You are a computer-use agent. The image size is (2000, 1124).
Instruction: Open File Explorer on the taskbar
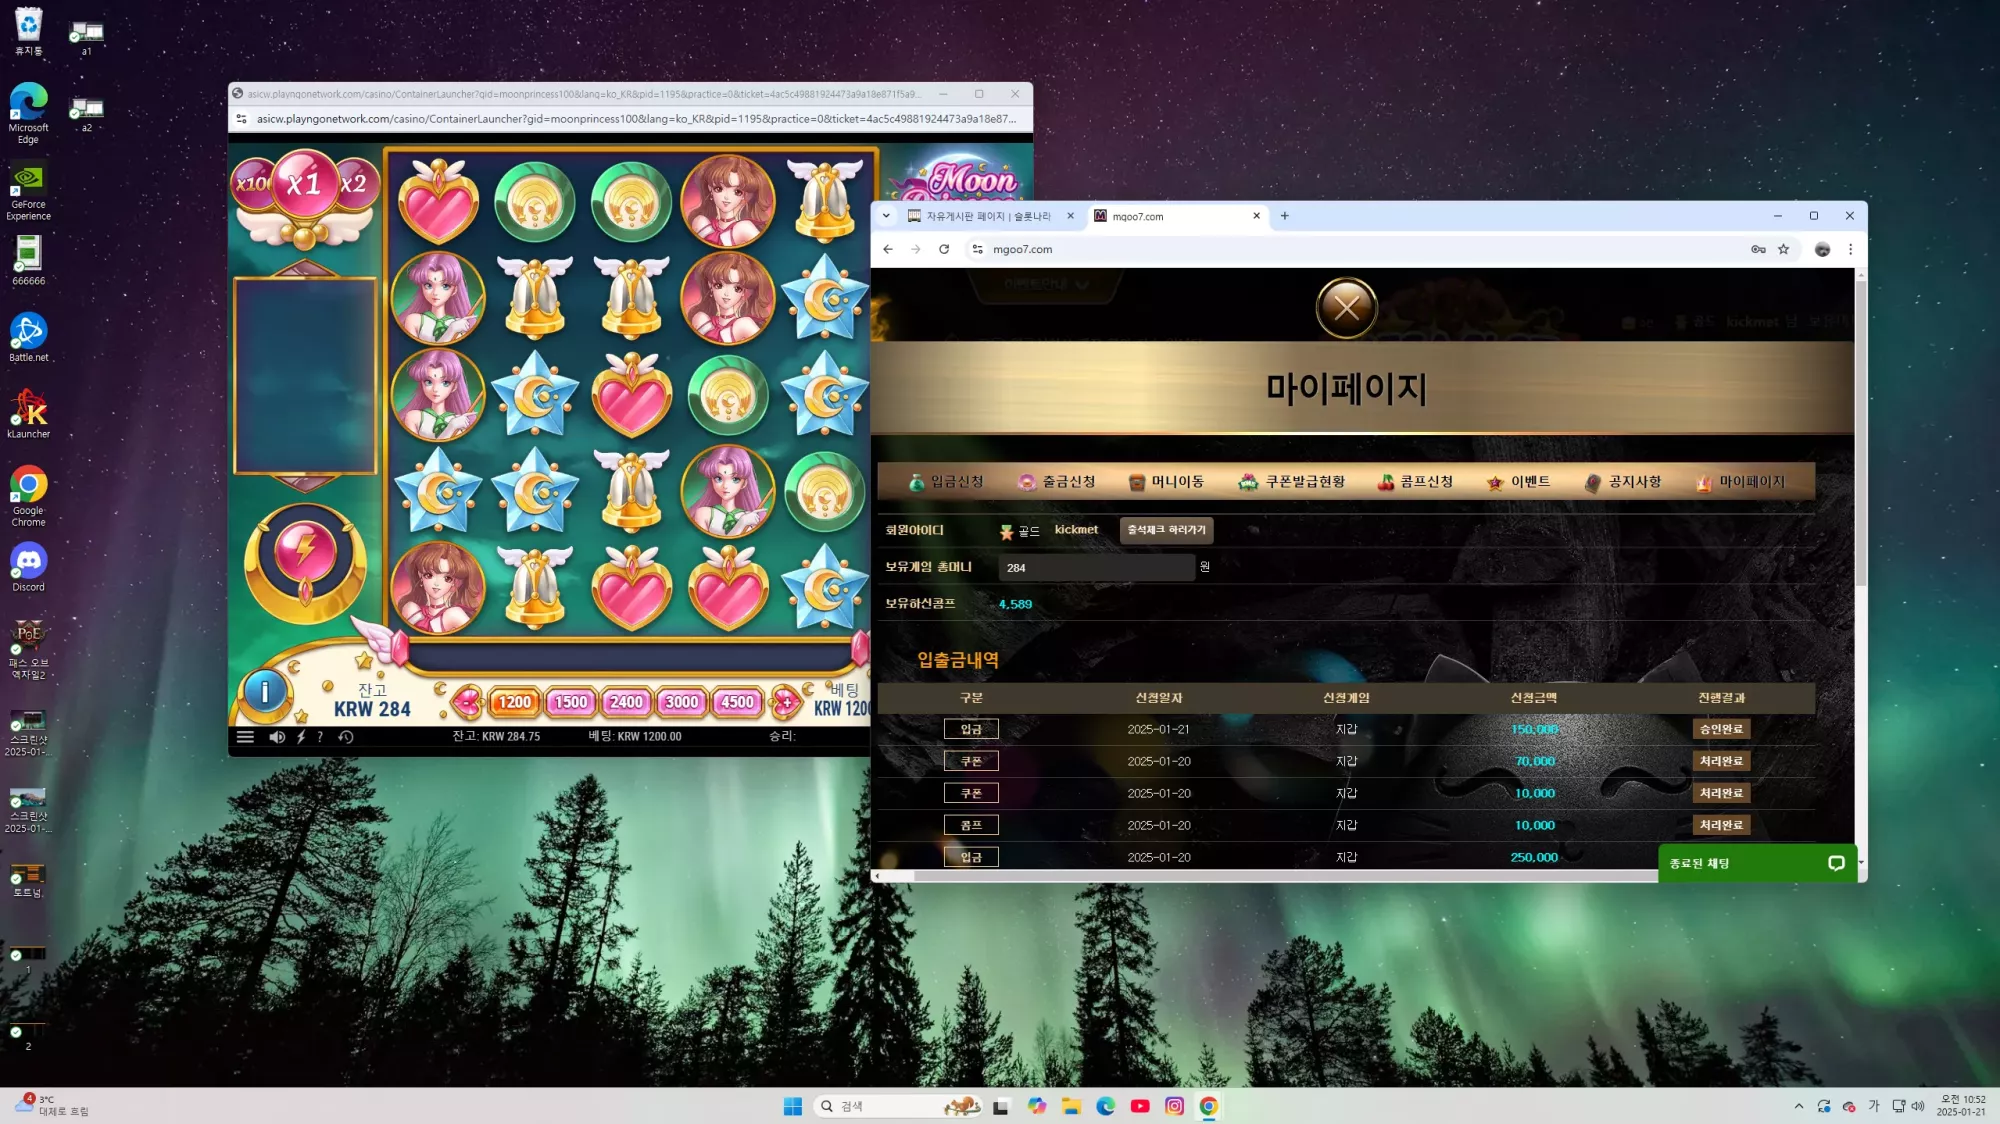point(1072,1106)
